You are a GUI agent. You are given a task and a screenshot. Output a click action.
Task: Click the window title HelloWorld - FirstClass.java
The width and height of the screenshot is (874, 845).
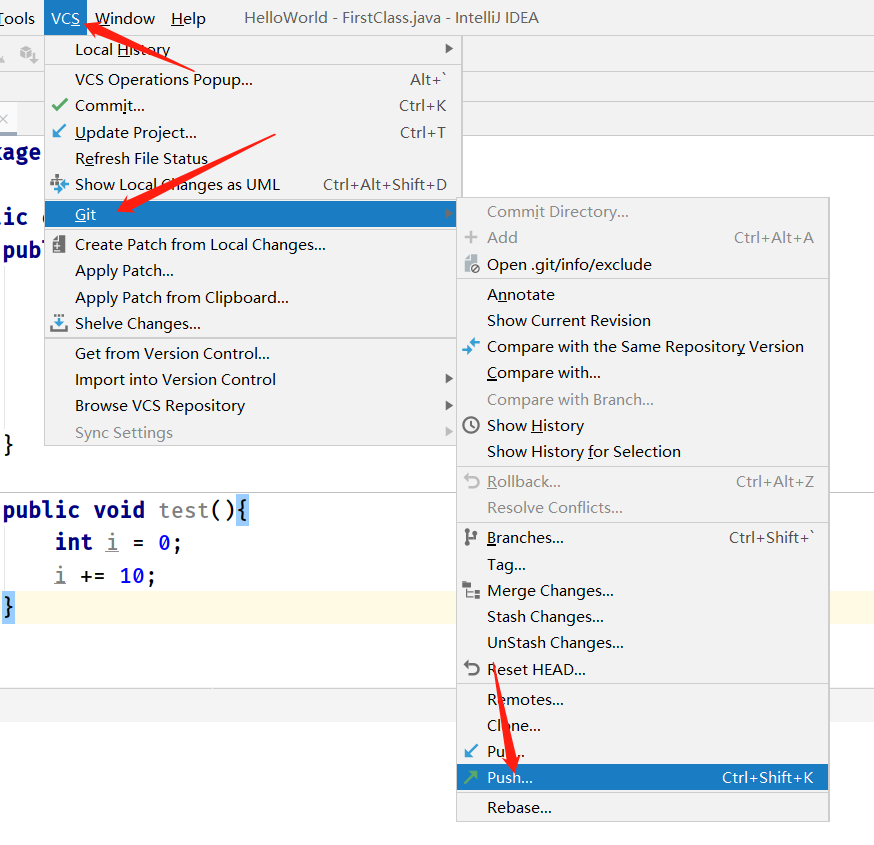(x=391, y=18)
